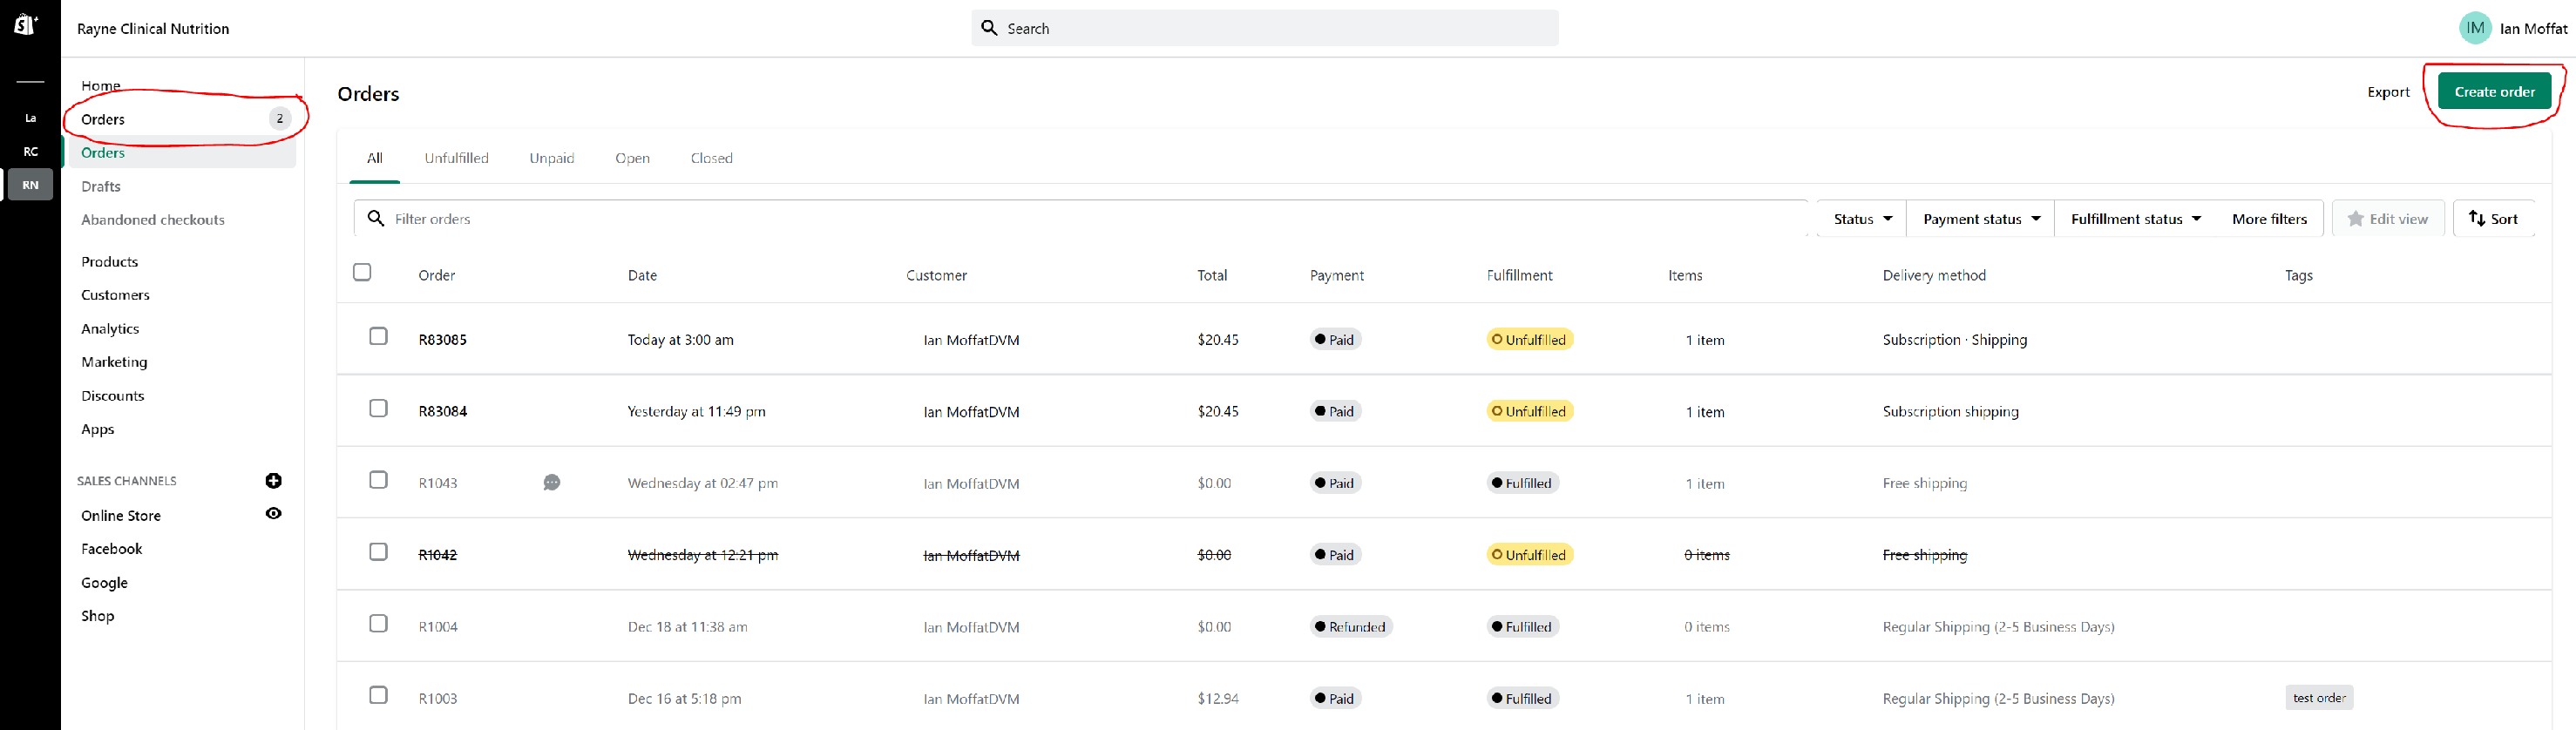Screen dimensions: 2576x730
Task: Check the box for order R83085
Action: 378,336
